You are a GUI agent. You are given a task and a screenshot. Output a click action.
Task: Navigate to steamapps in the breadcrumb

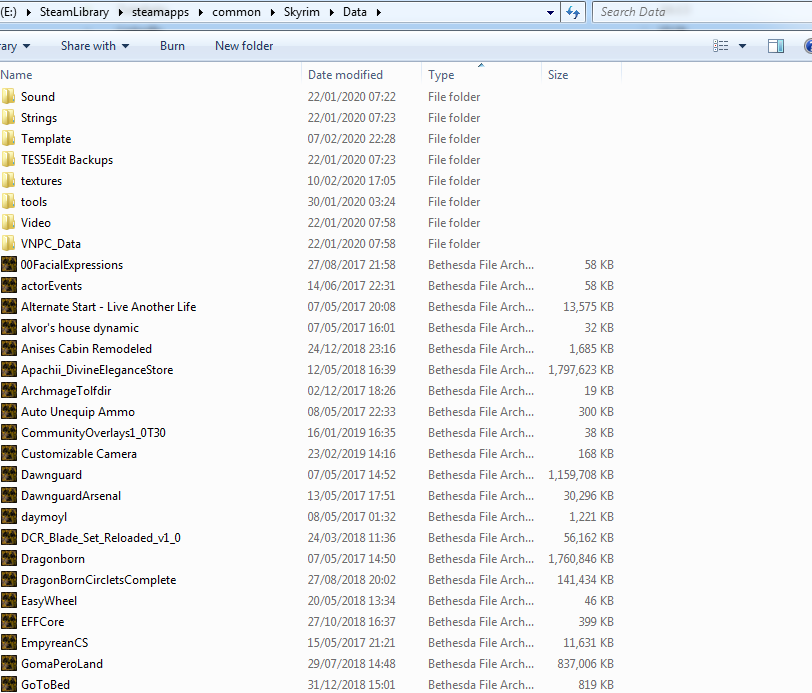coord(160,12)
